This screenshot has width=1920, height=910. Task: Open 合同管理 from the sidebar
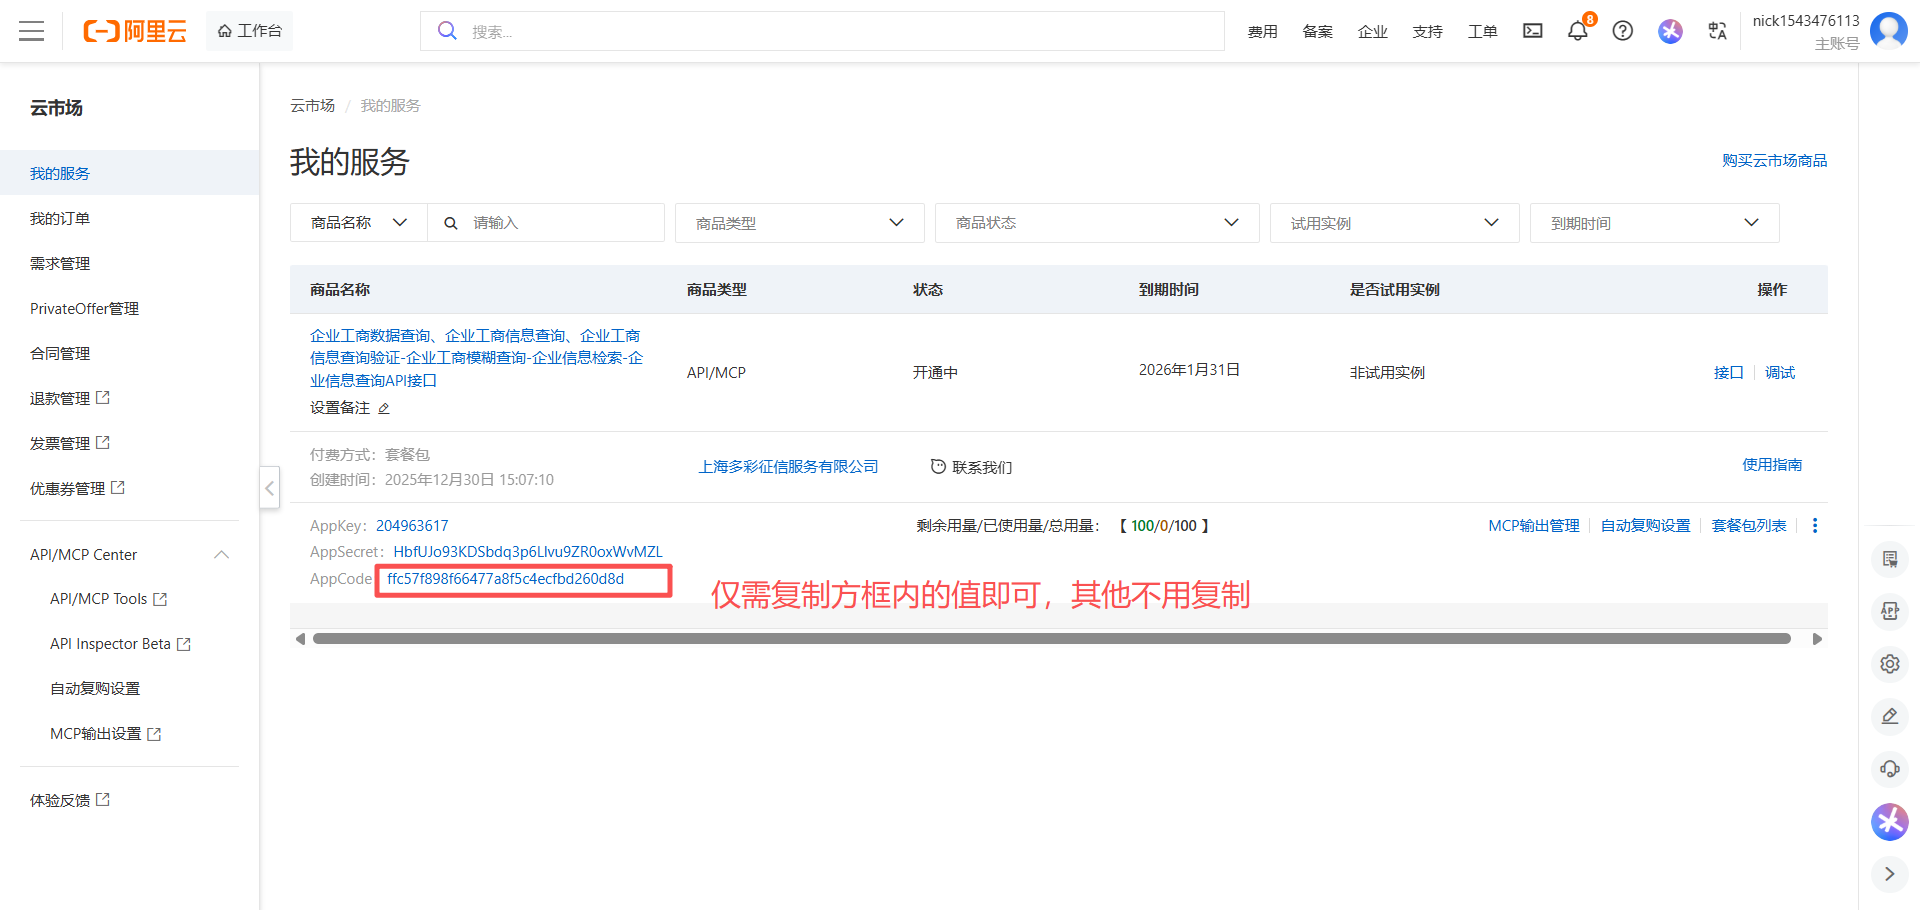click(x=60, y=354)
